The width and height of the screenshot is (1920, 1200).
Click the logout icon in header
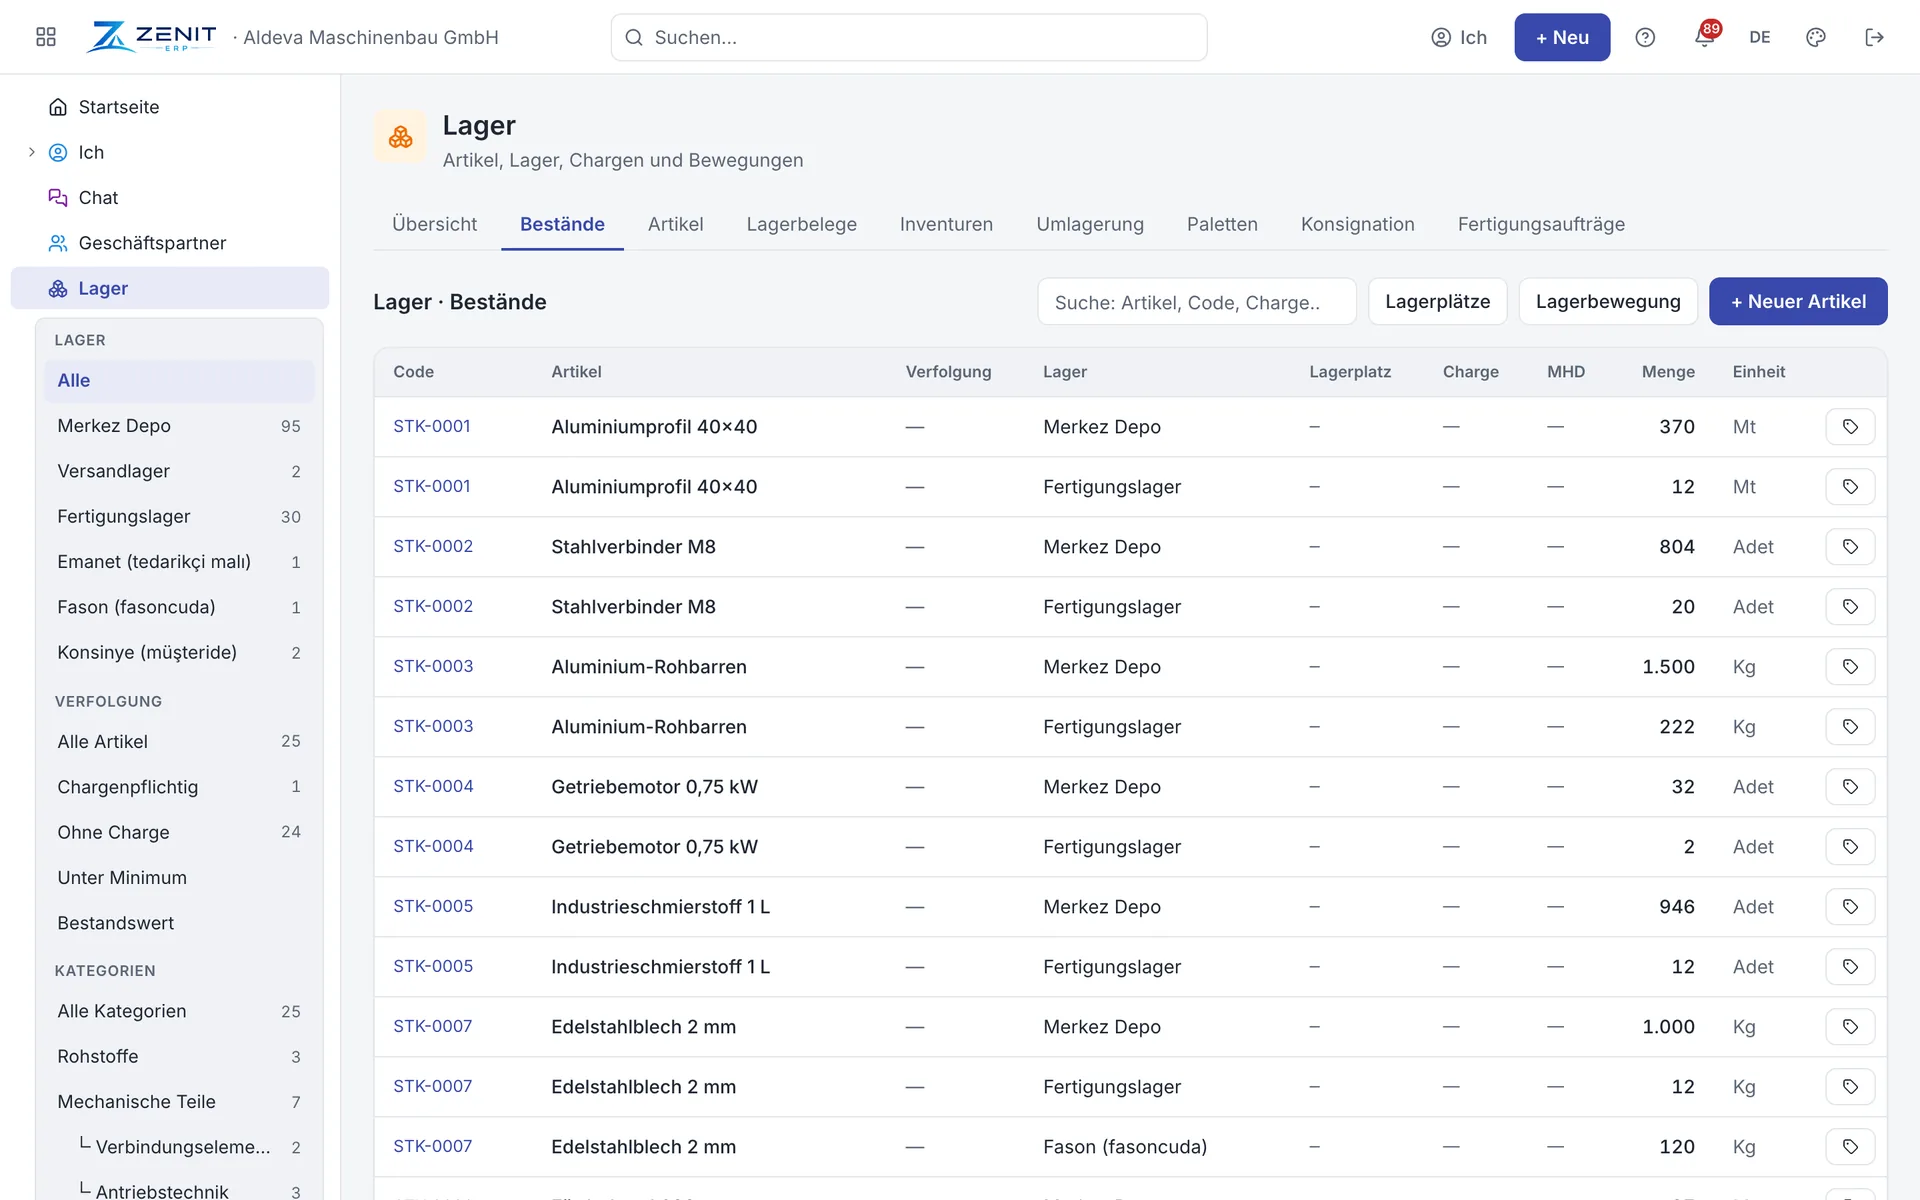(1875, 37)
